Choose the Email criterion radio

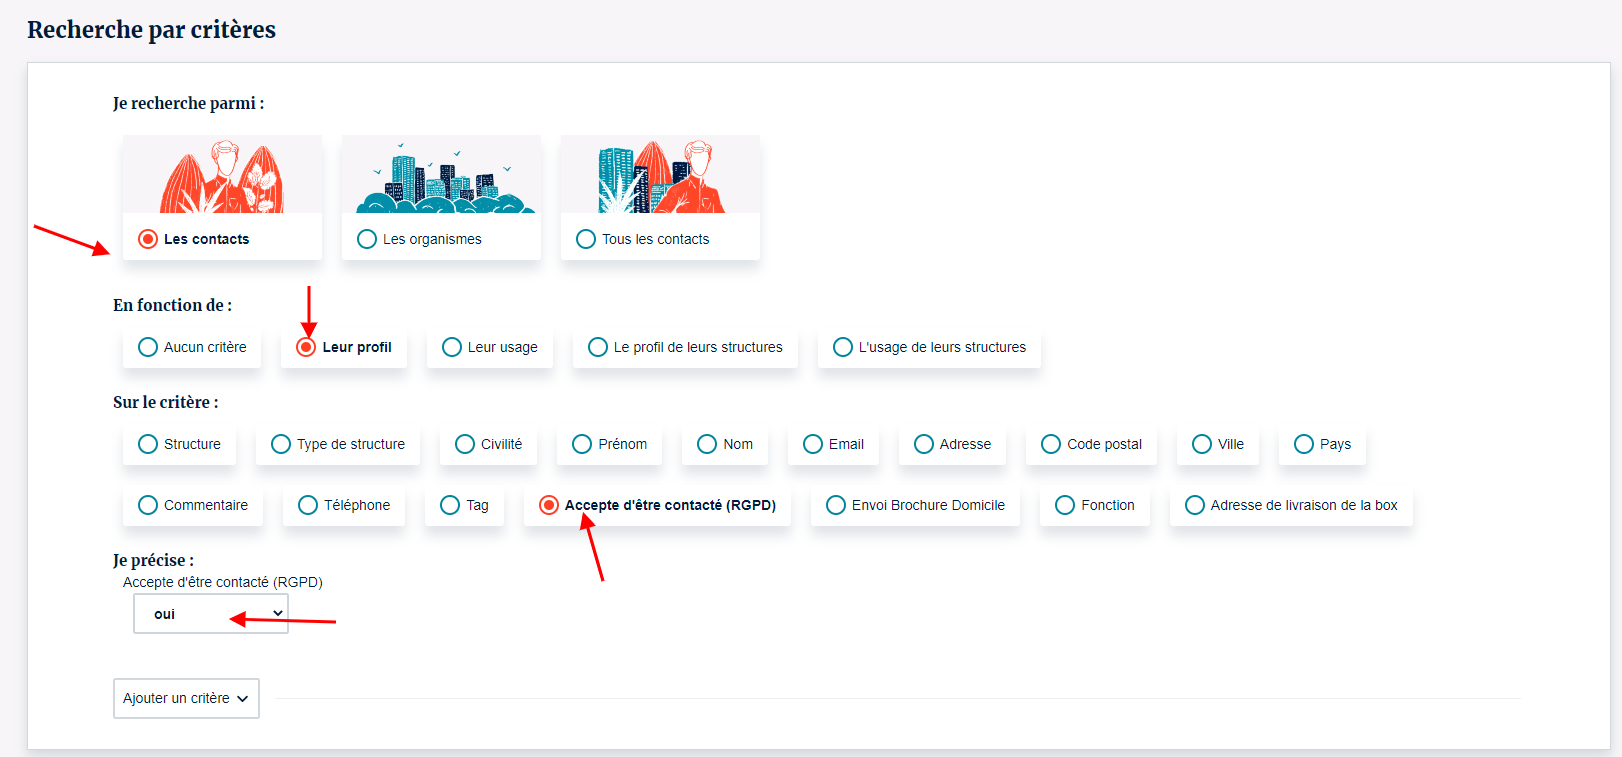pyautogui.click(x=813, y=444)
